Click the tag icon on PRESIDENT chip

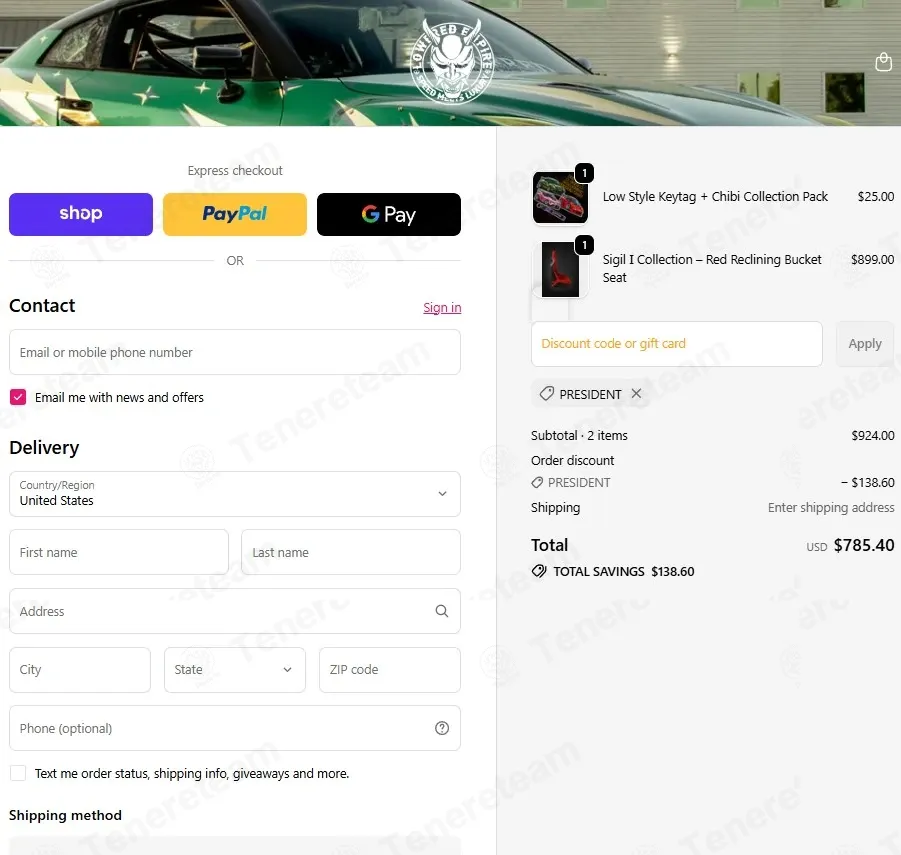546,394
